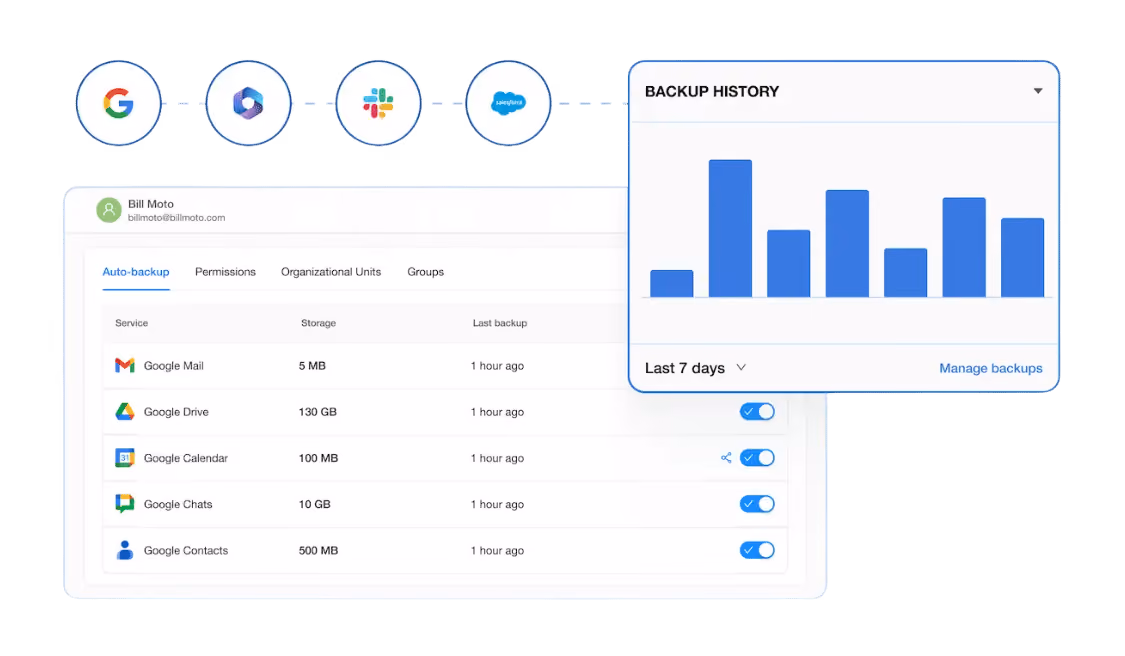Image resolution: width=1125 pixels, height=656 pixels.
Task: Click the Storage column header
Action: 319,323
